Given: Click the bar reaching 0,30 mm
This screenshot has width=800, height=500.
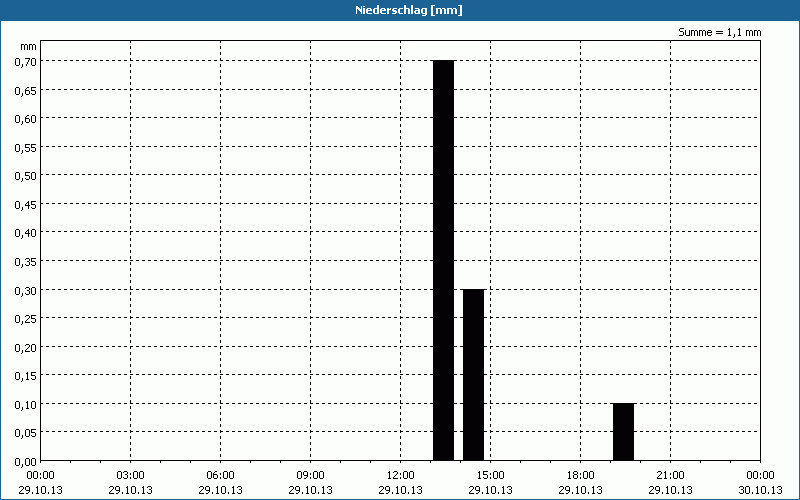Looking at the screenshot, I should 473,375.
